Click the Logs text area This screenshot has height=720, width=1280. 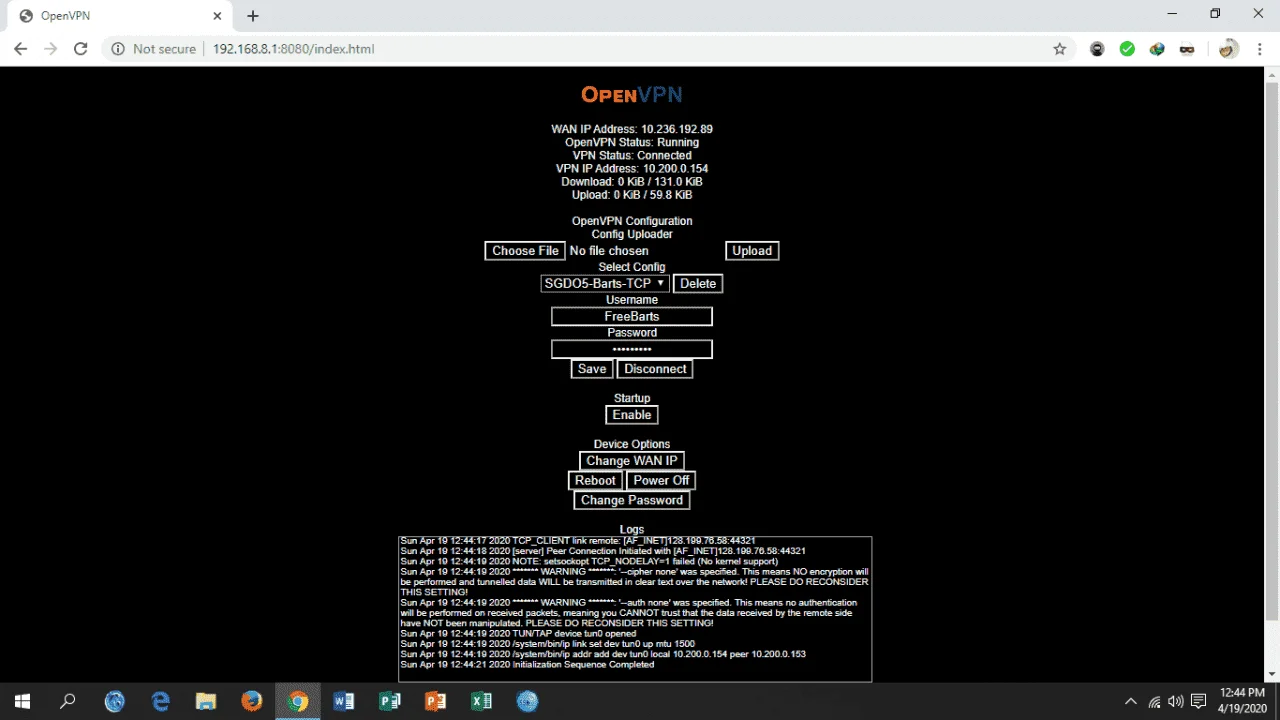point(635,609)
